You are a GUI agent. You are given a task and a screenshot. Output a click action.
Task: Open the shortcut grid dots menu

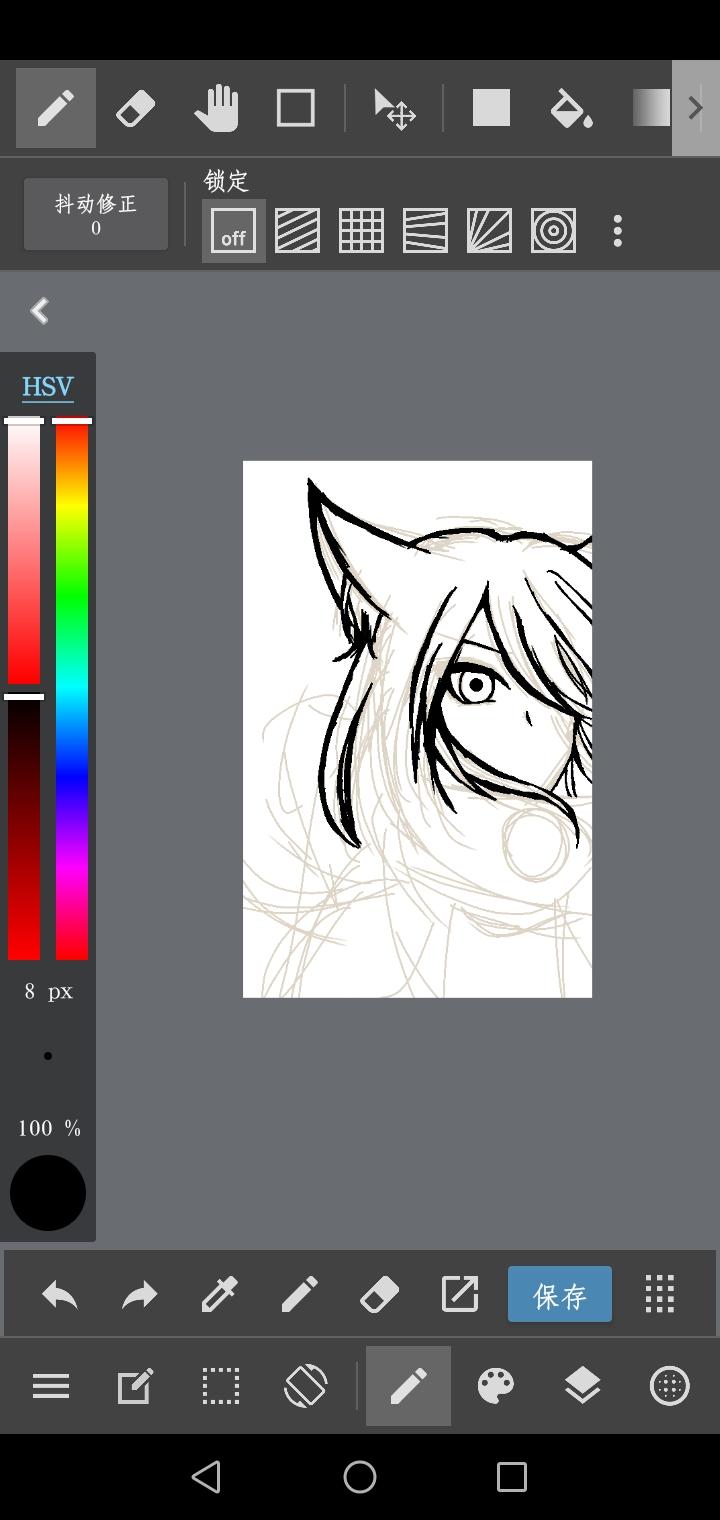click(x=660, y=1294)
